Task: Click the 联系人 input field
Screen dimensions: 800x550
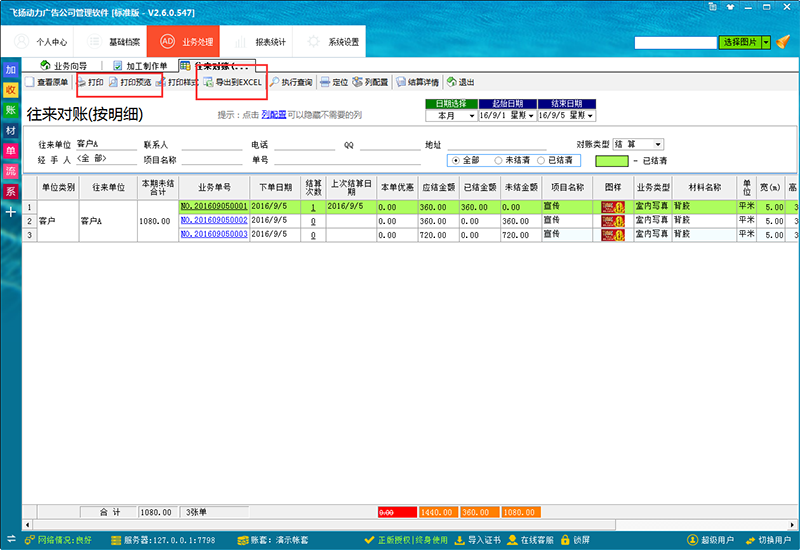Action: pos(206,145)
